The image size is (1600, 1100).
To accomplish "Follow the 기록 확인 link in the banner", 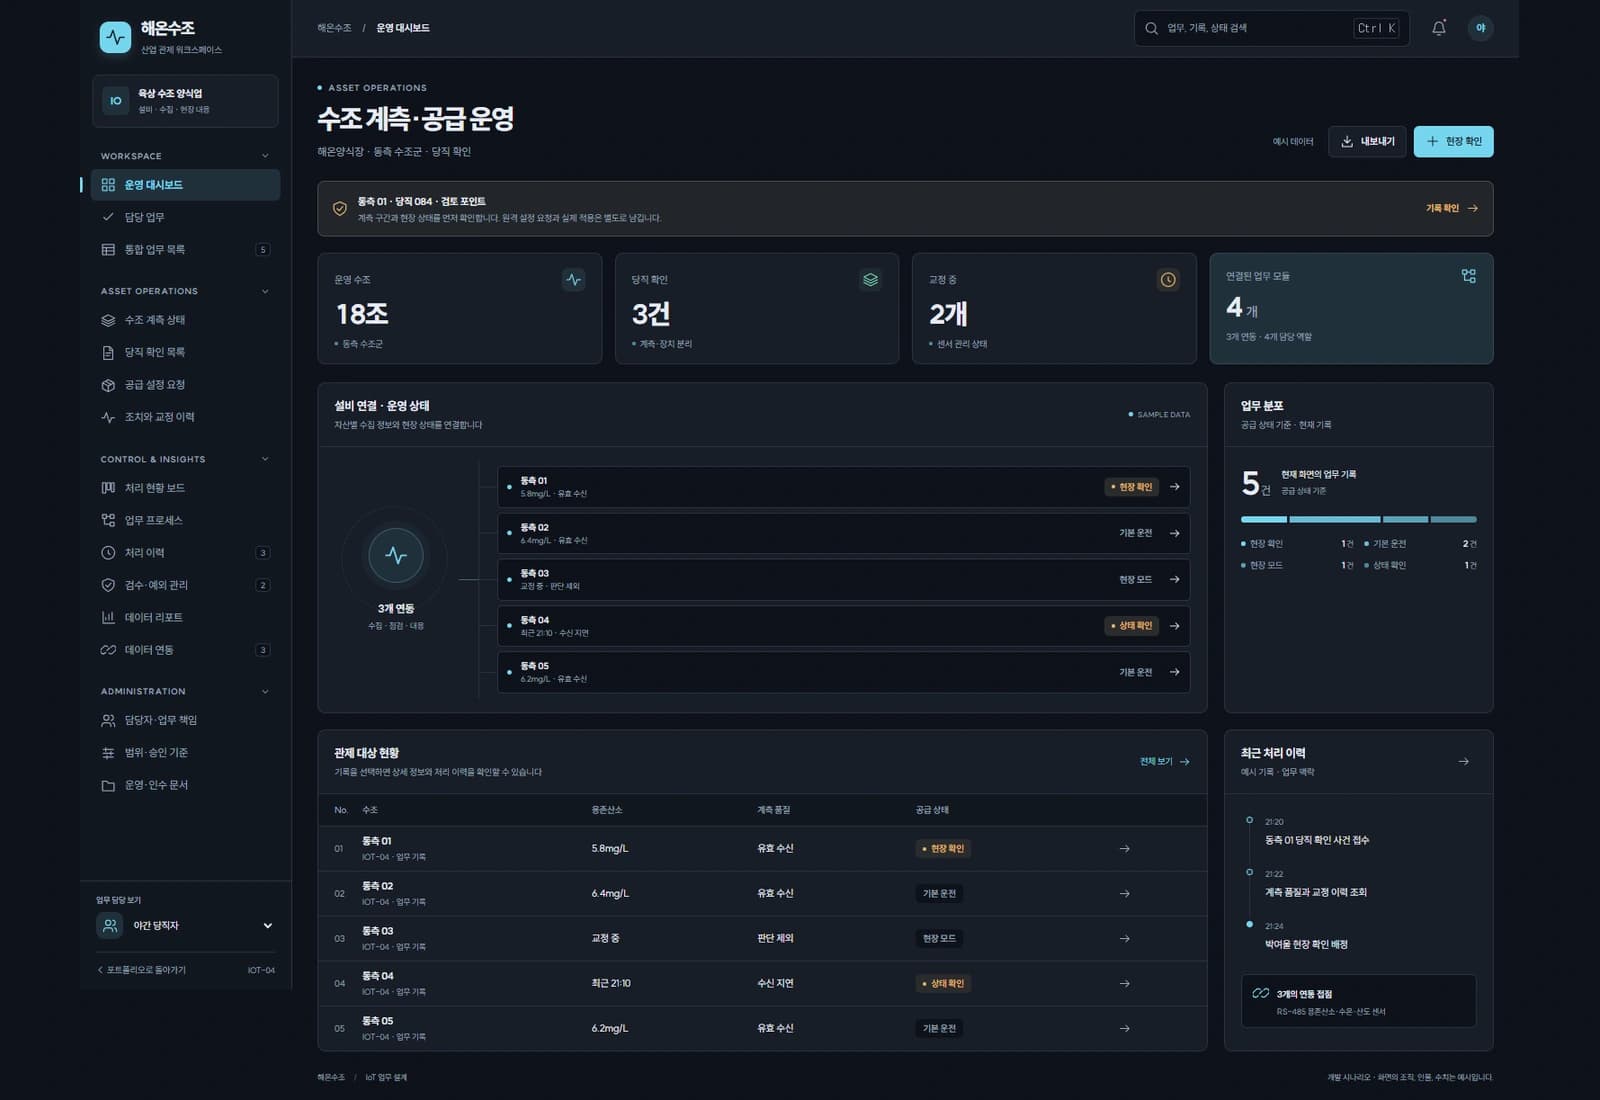I will tap(1451, 208).
